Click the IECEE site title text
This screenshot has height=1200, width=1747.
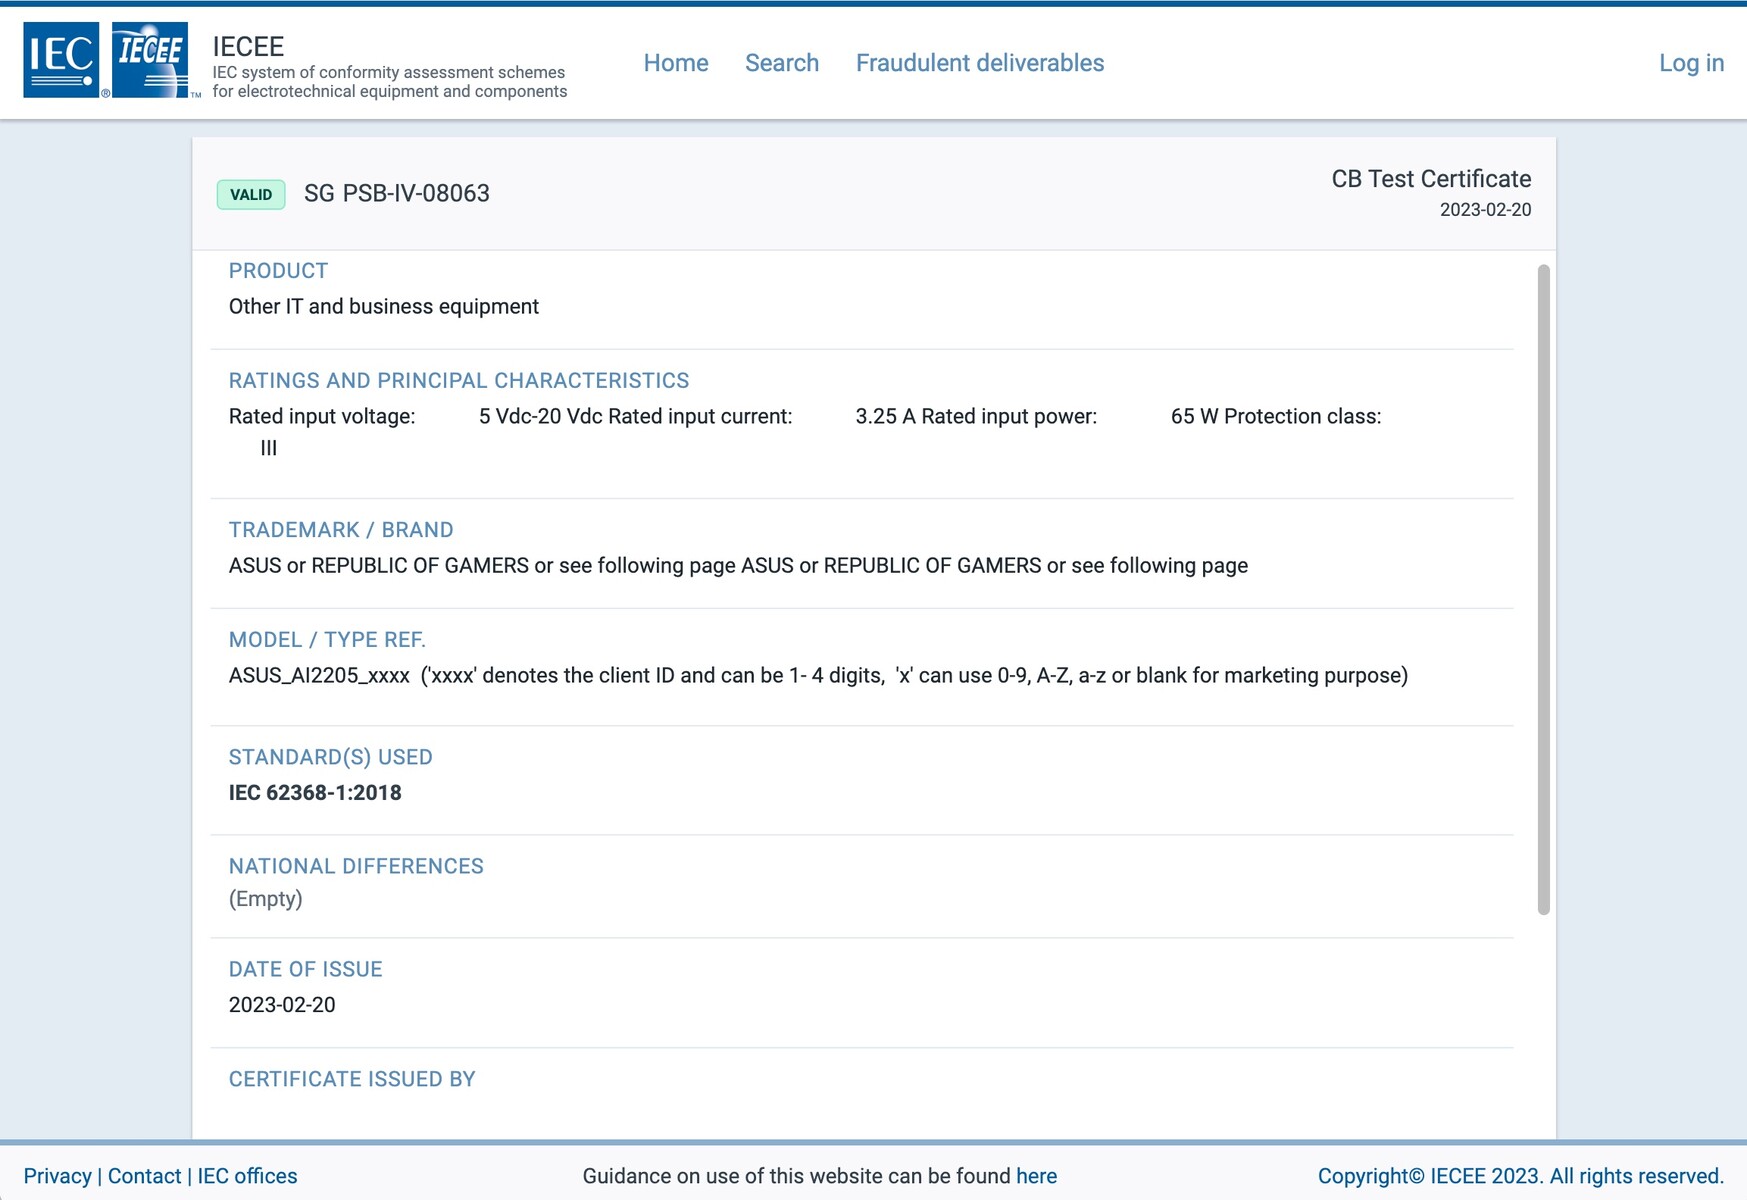(x=248, y=46)
